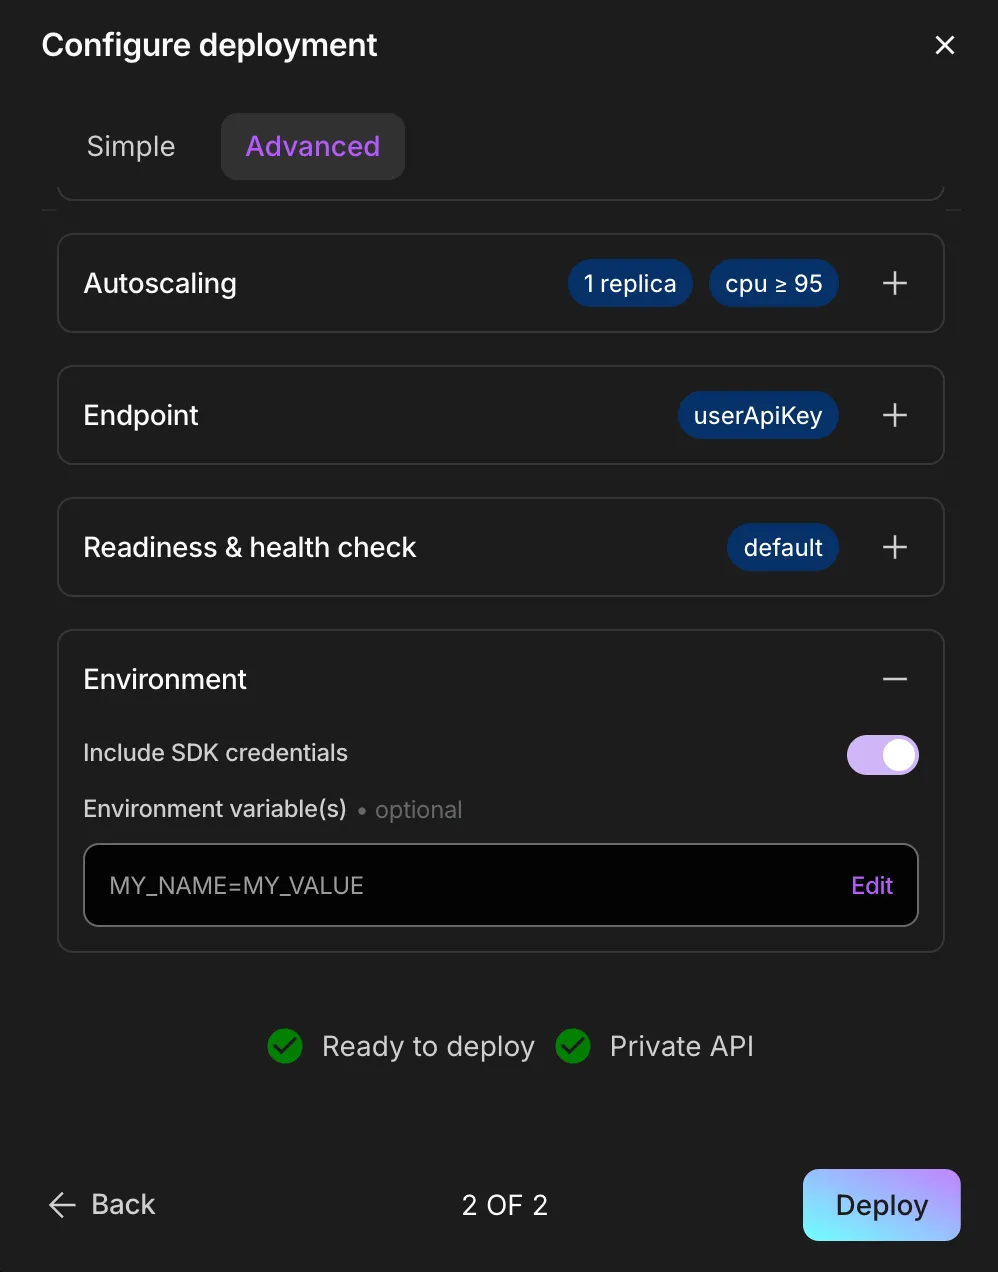Close the Configure deployment dialog
The height and width of the screenshot is (1272, 998).
(x=944, y=45)
